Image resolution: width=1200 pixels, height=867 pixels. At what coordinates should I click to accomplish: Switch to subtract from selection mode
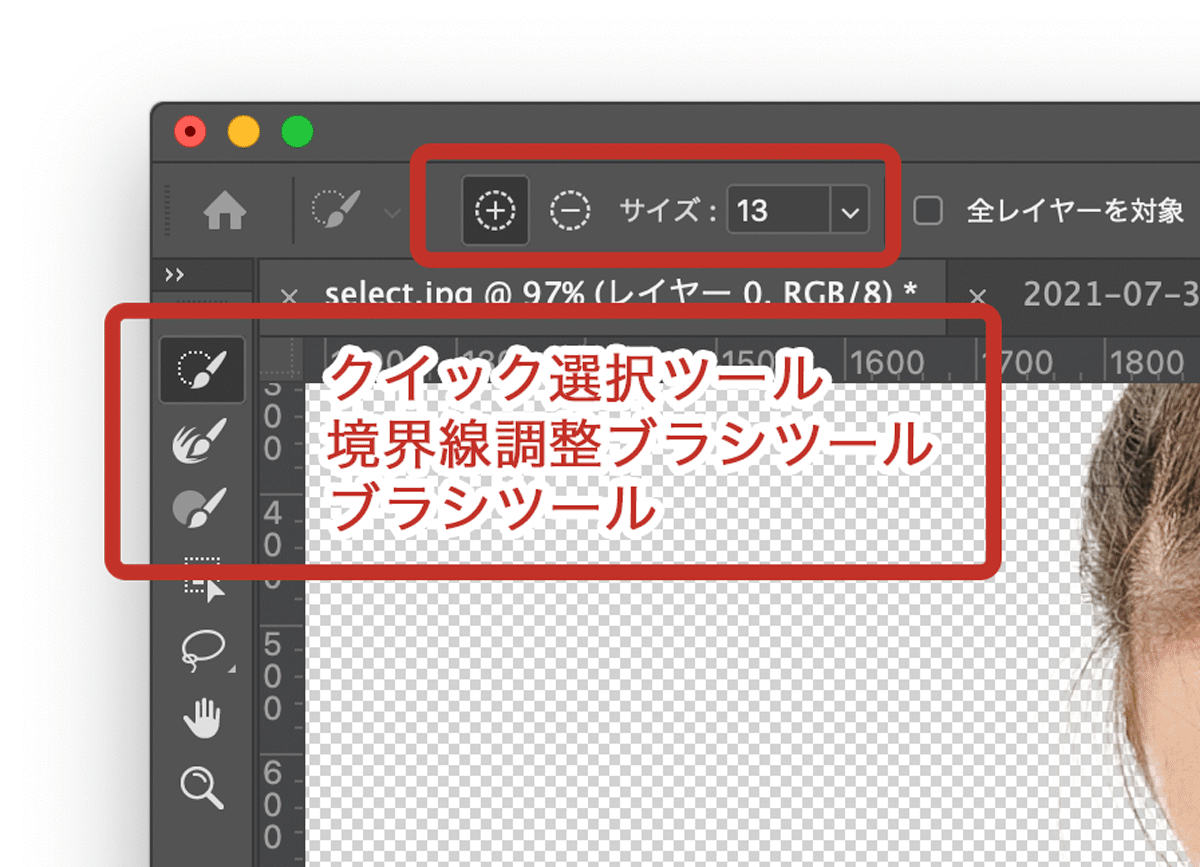point(568,211)
